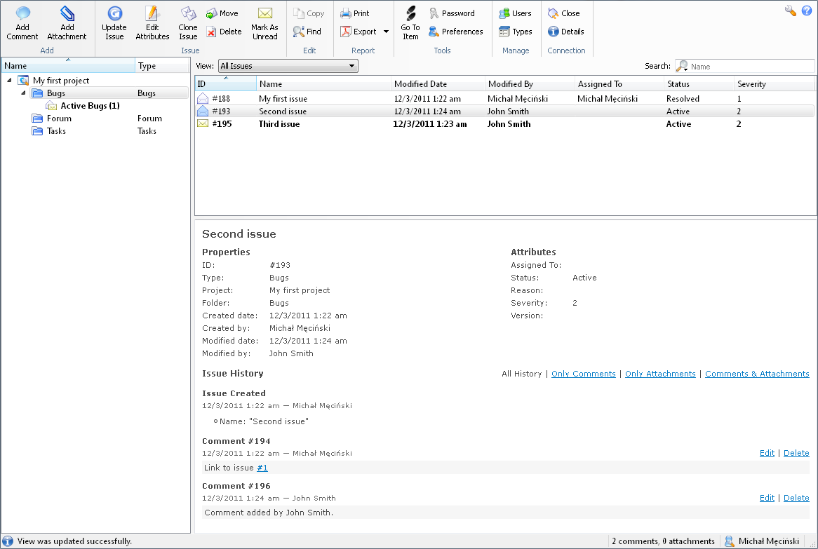Click the user icon in status bar

click(729, 541)
